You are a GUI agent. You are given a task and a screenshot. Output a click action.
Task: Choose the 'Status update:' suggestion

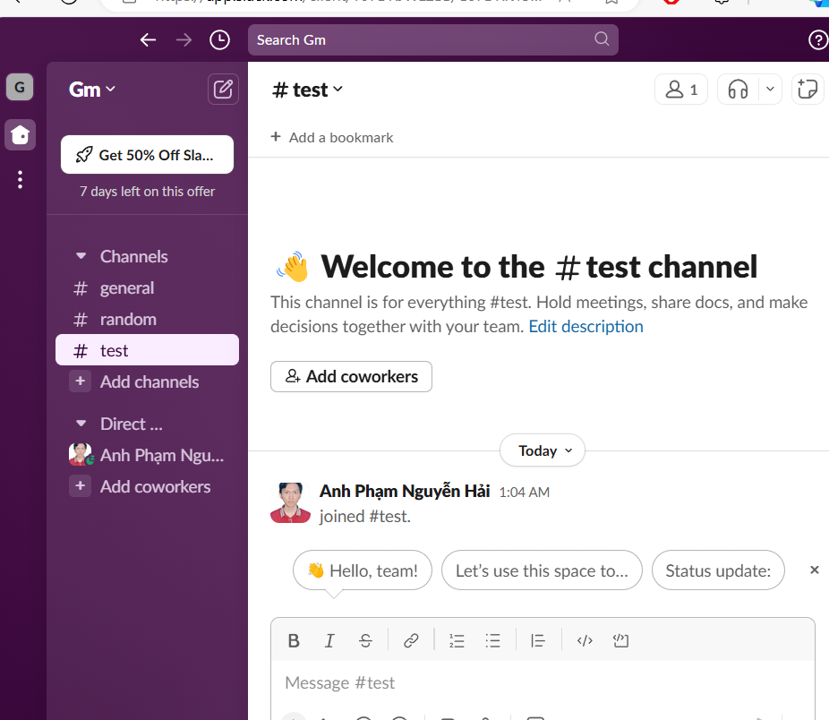pyautogui.click(x=718, y=570)
